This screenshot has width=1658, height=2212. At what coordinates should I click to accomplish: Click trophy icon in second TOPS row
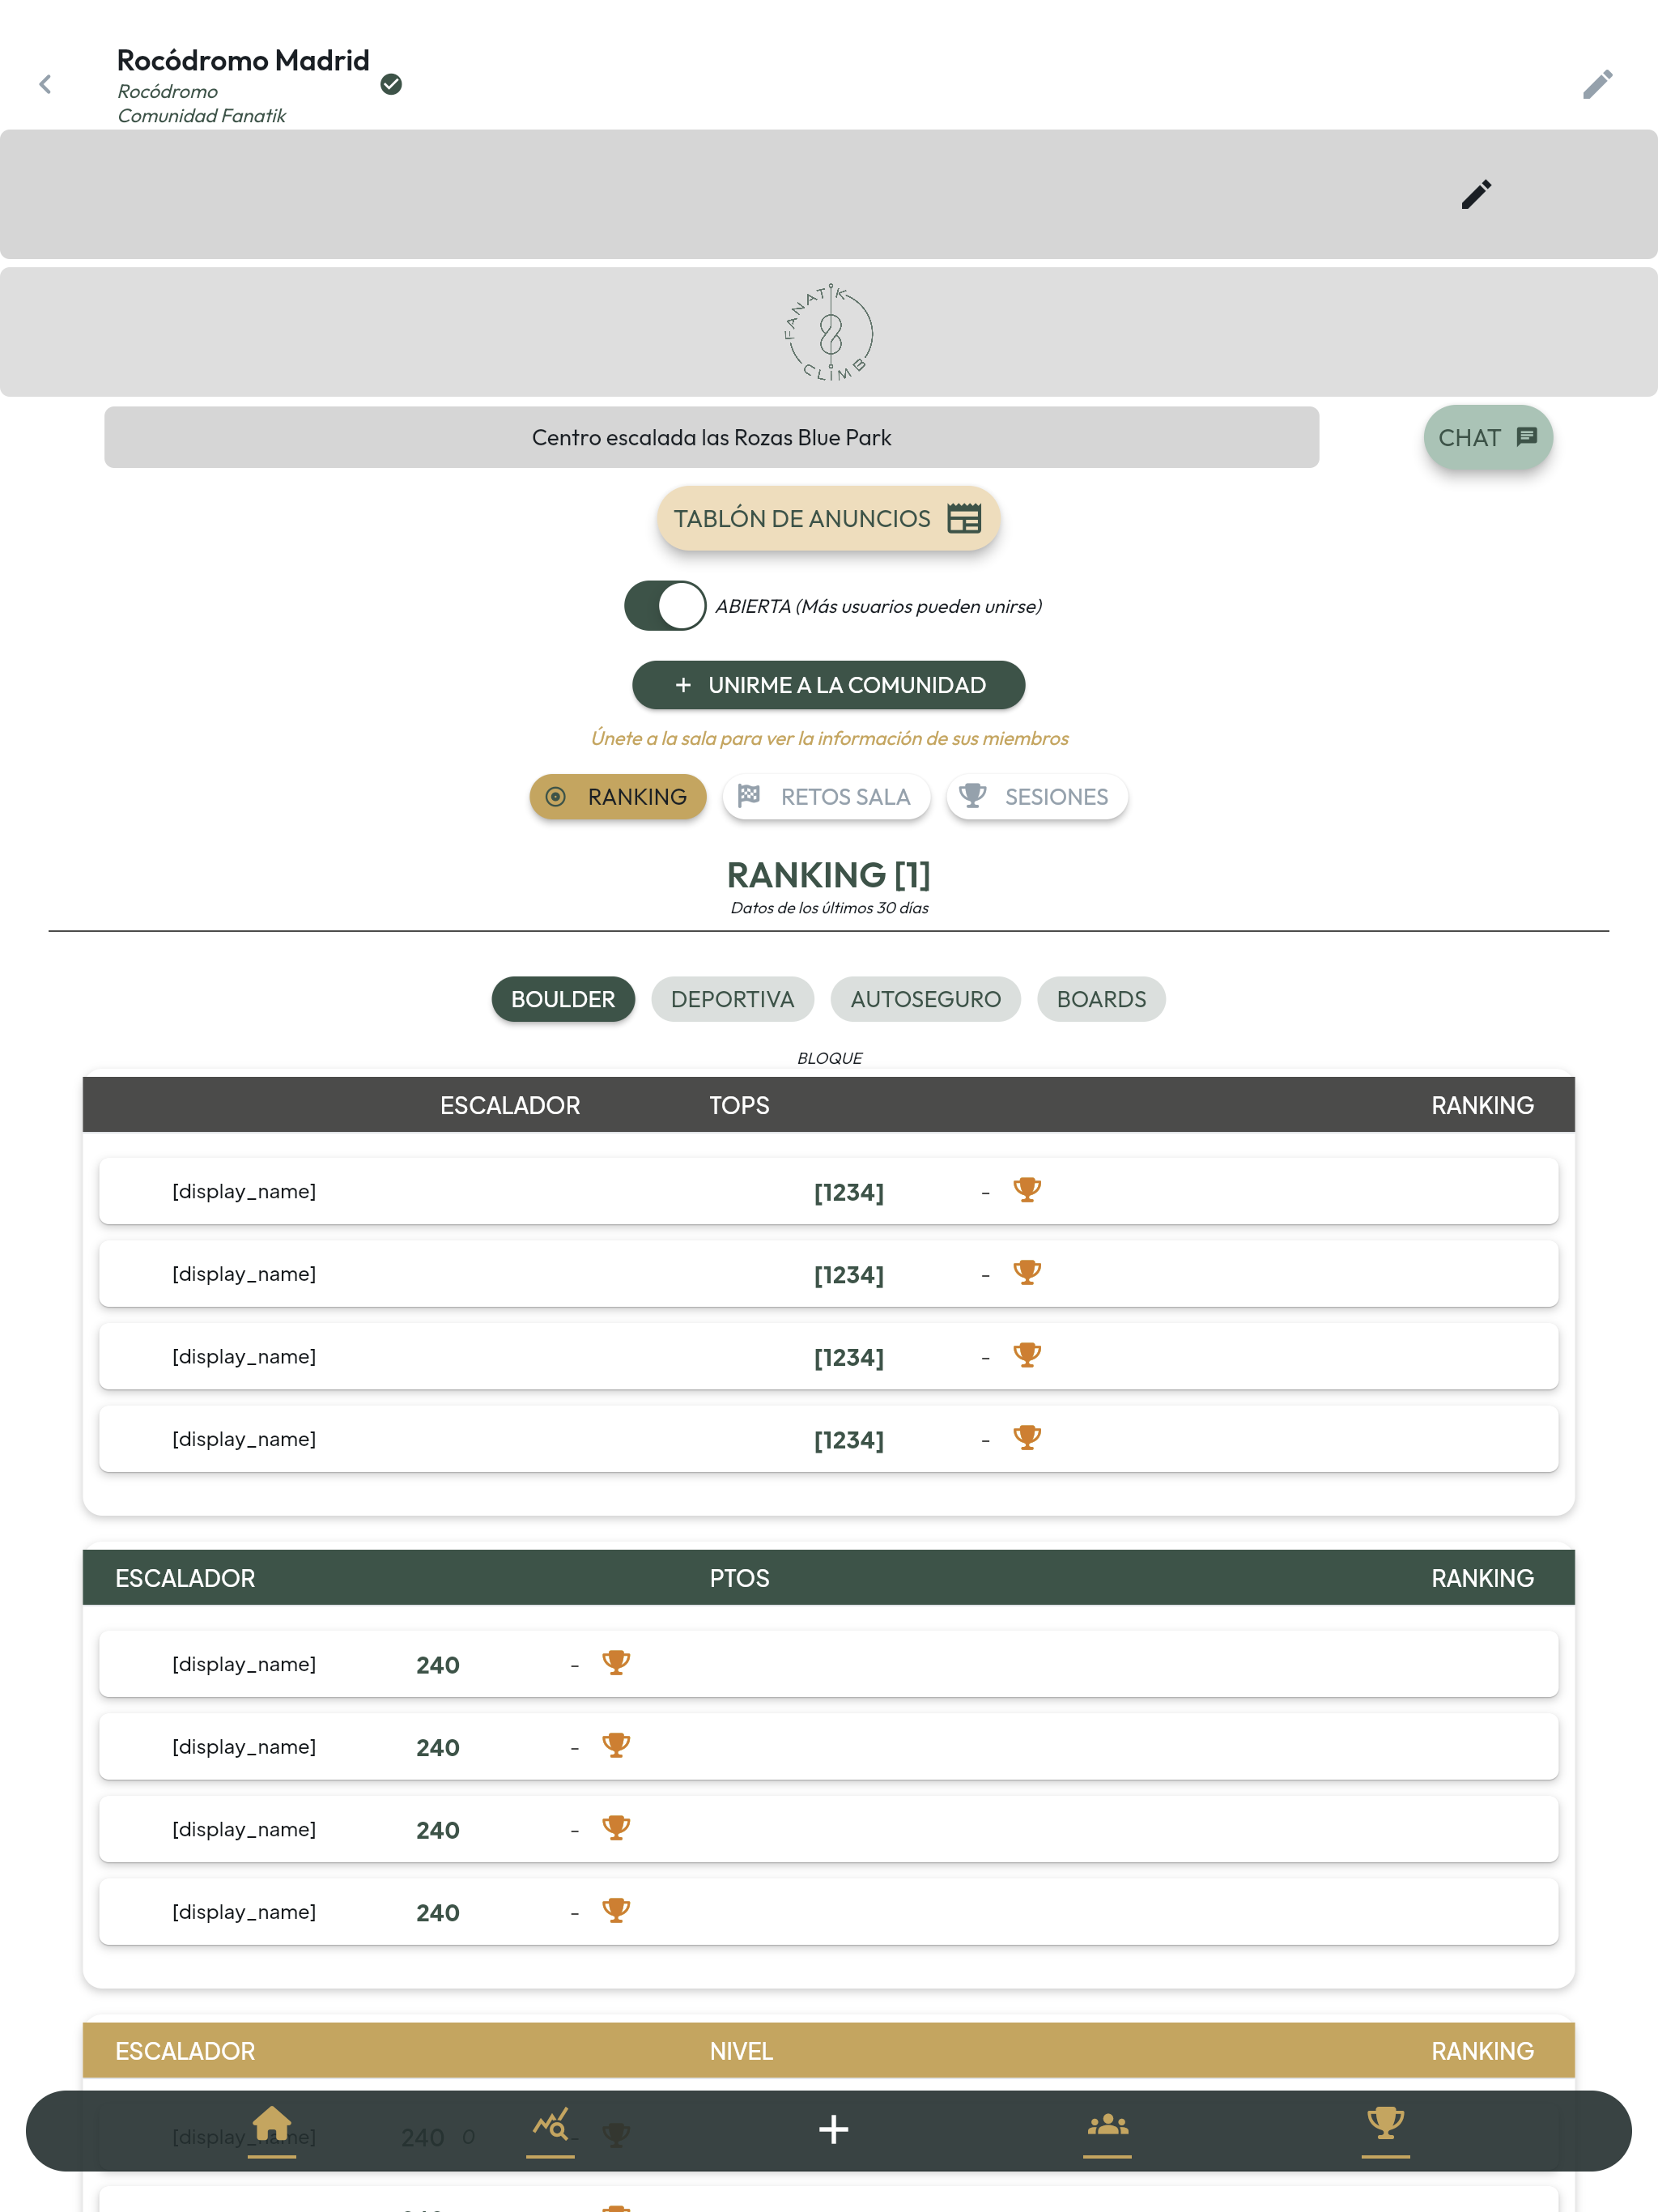click(x=1027, y=1273)
